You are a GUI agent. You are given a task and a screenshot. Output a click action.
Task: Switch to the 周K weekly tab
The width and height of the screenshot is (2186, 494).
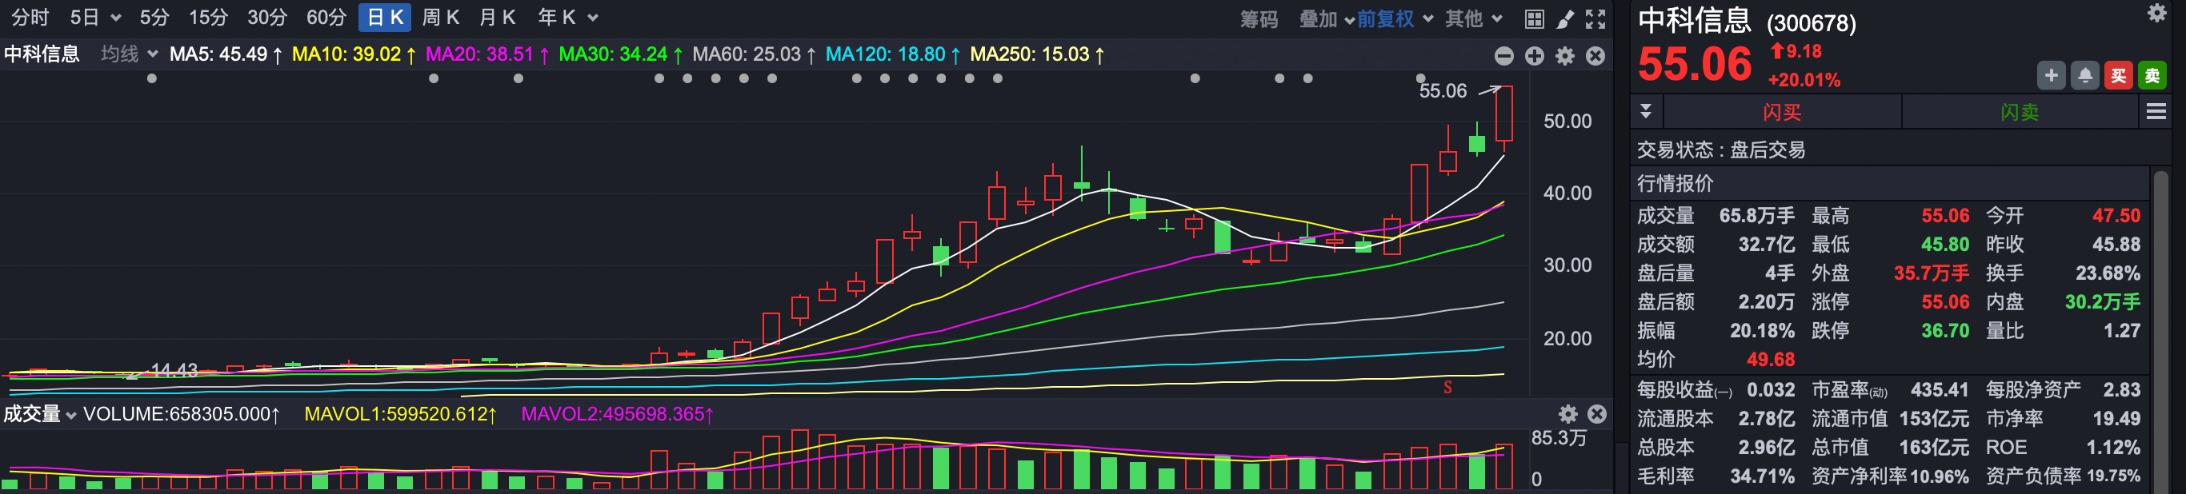coord(440,18)
